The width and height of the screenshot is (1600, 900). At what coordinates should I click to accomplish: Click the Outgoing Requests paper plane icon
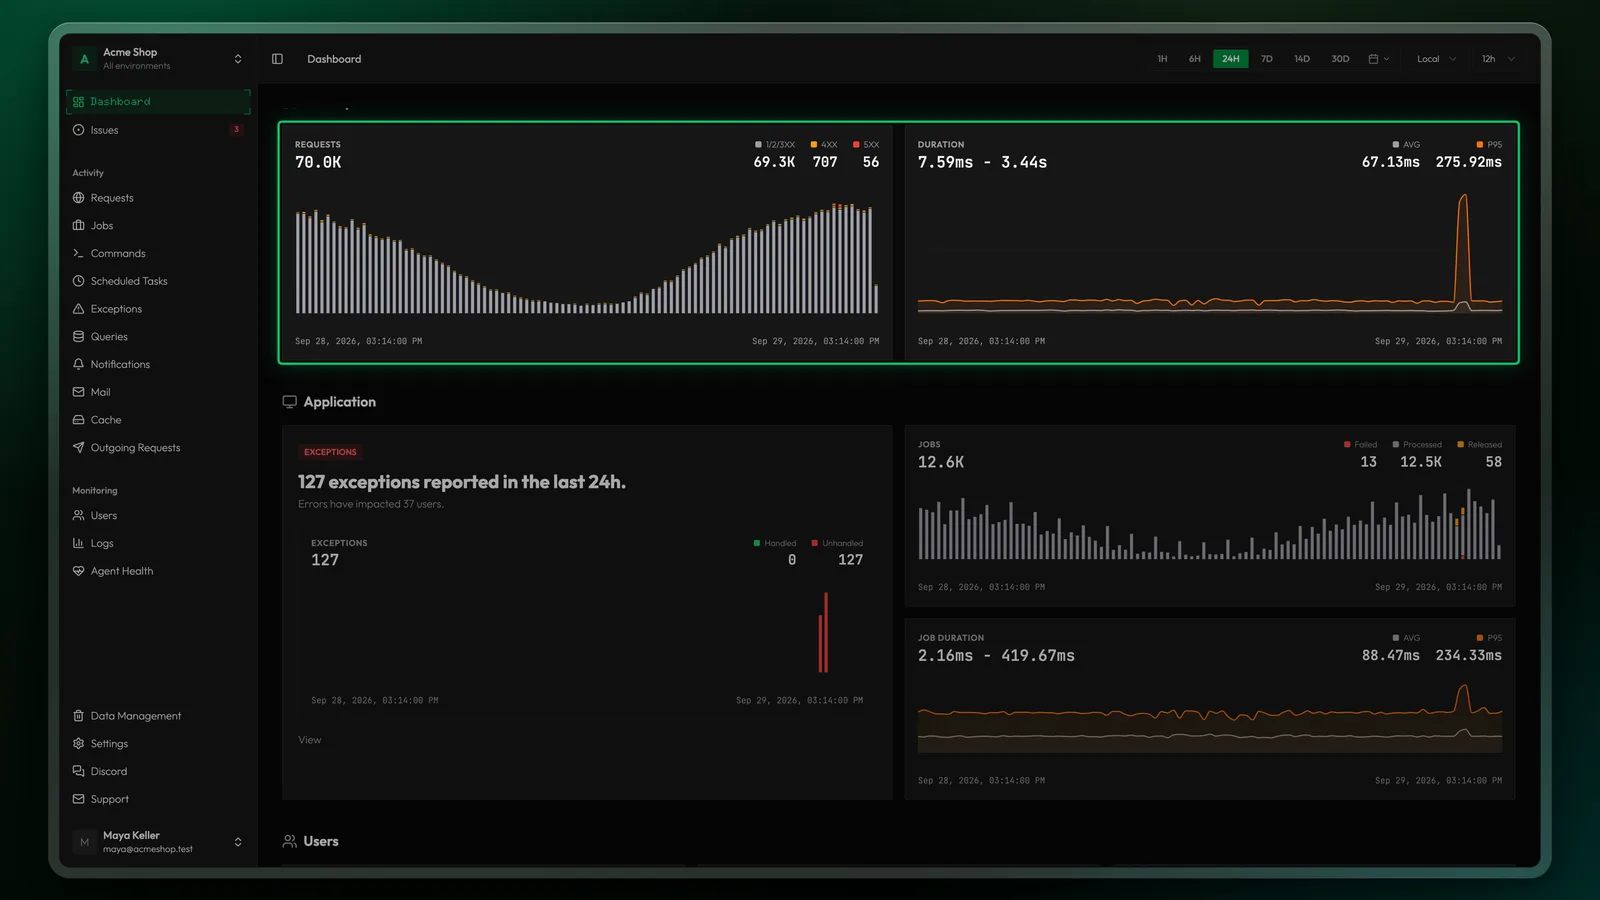point(78,448)
